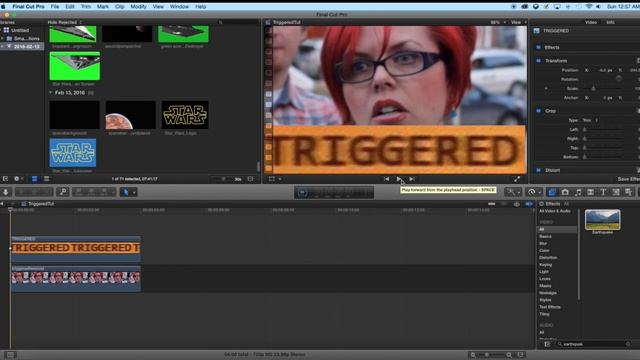The width and height of the screenshot is (640, 360).
Task: Toggle the Crop checkbox in inspector
Action: pos(538,111)
